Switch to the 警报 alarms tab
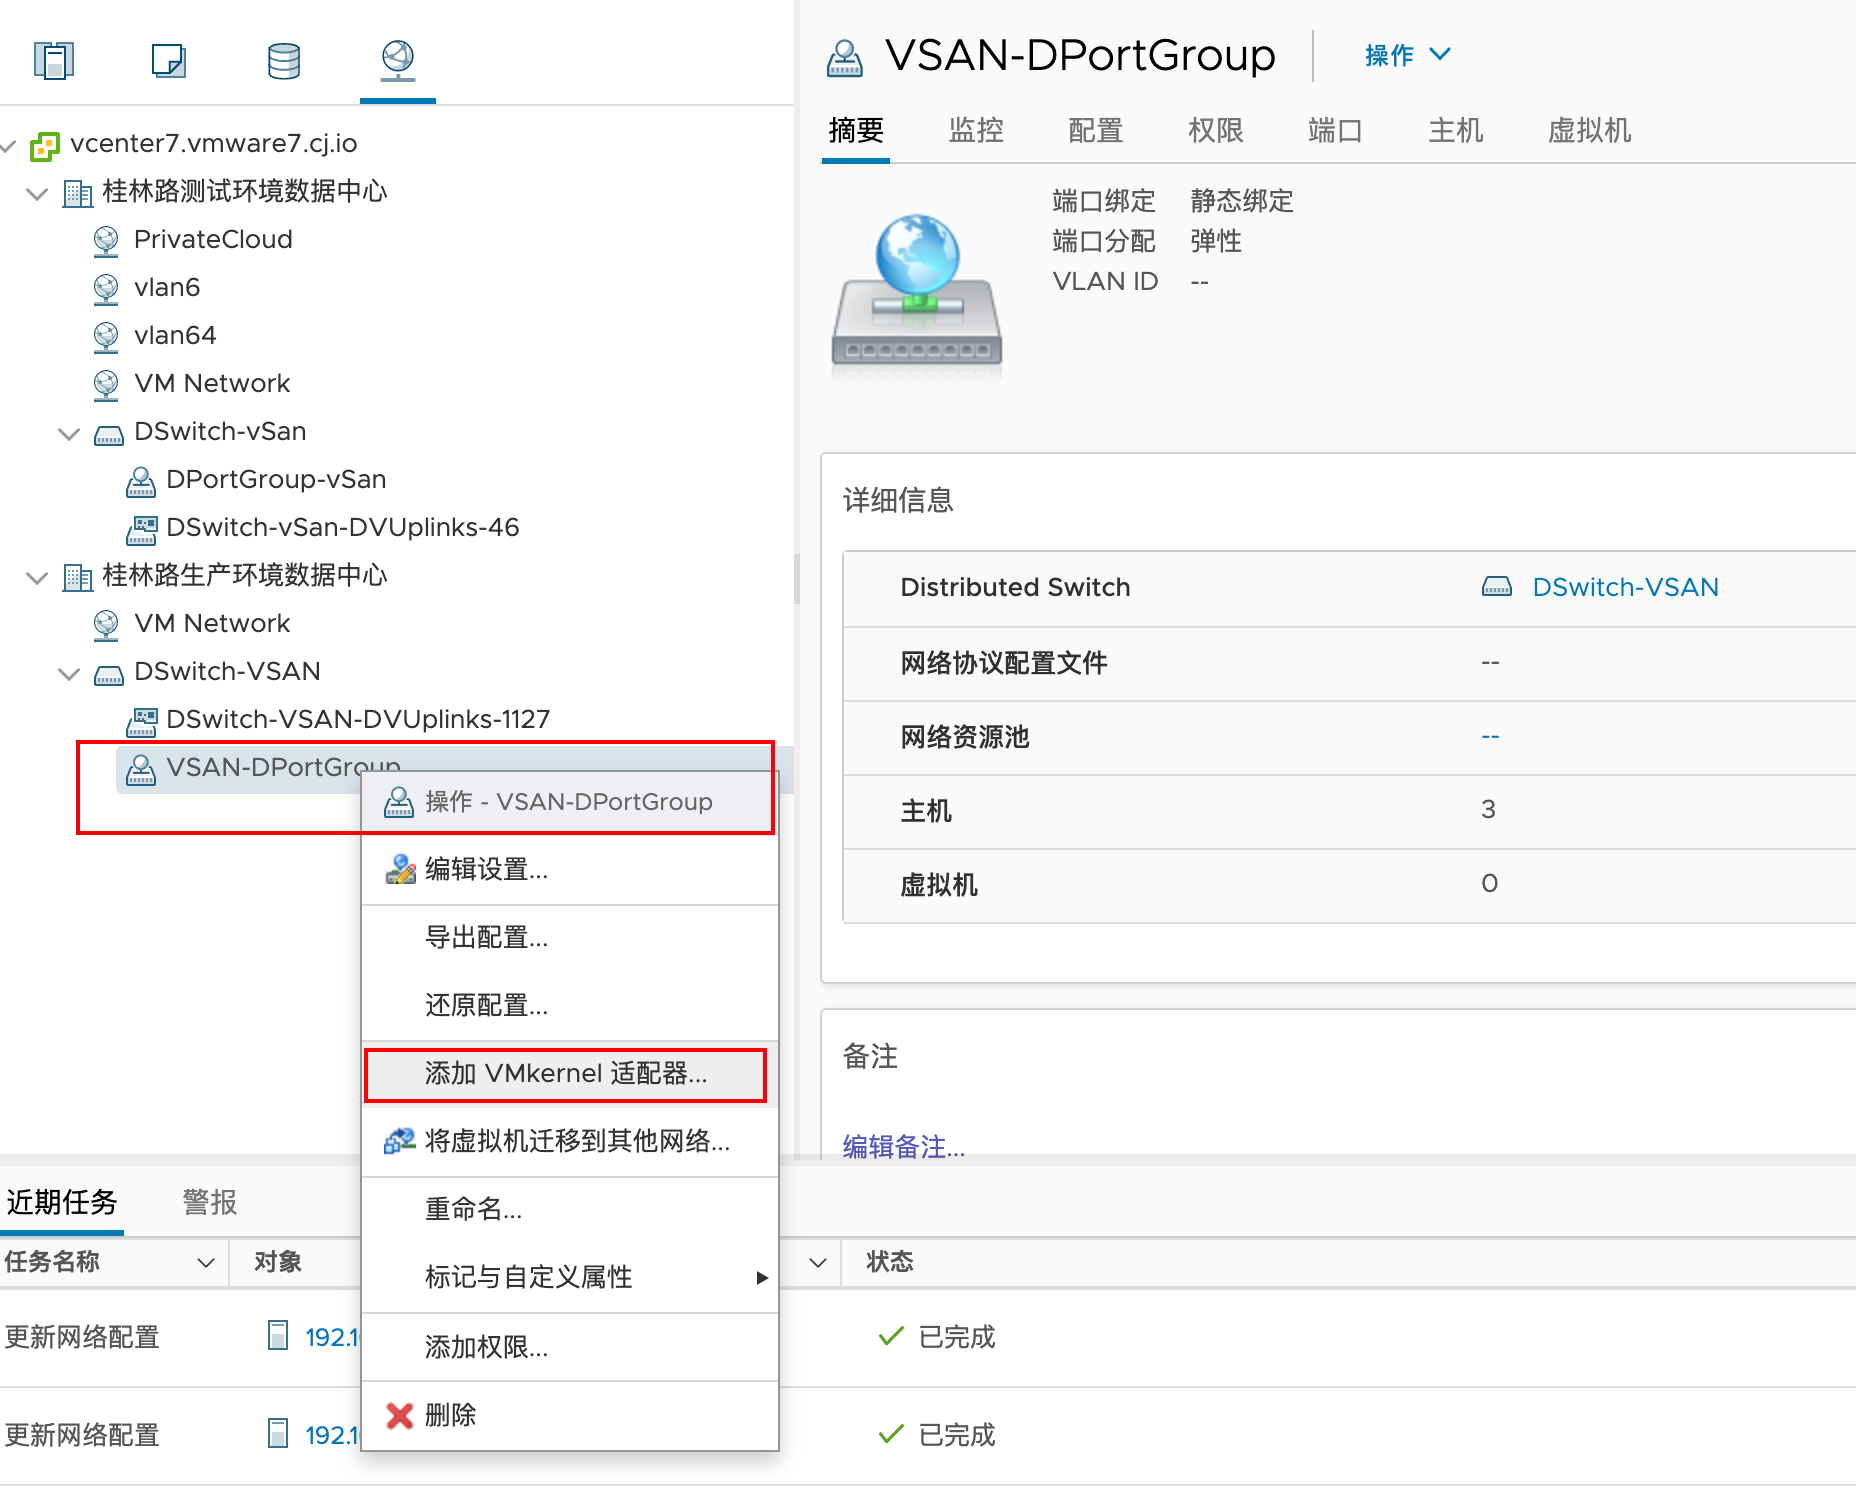The width and height of the screenshot is (1856, 1506). tap(210, 1202)
